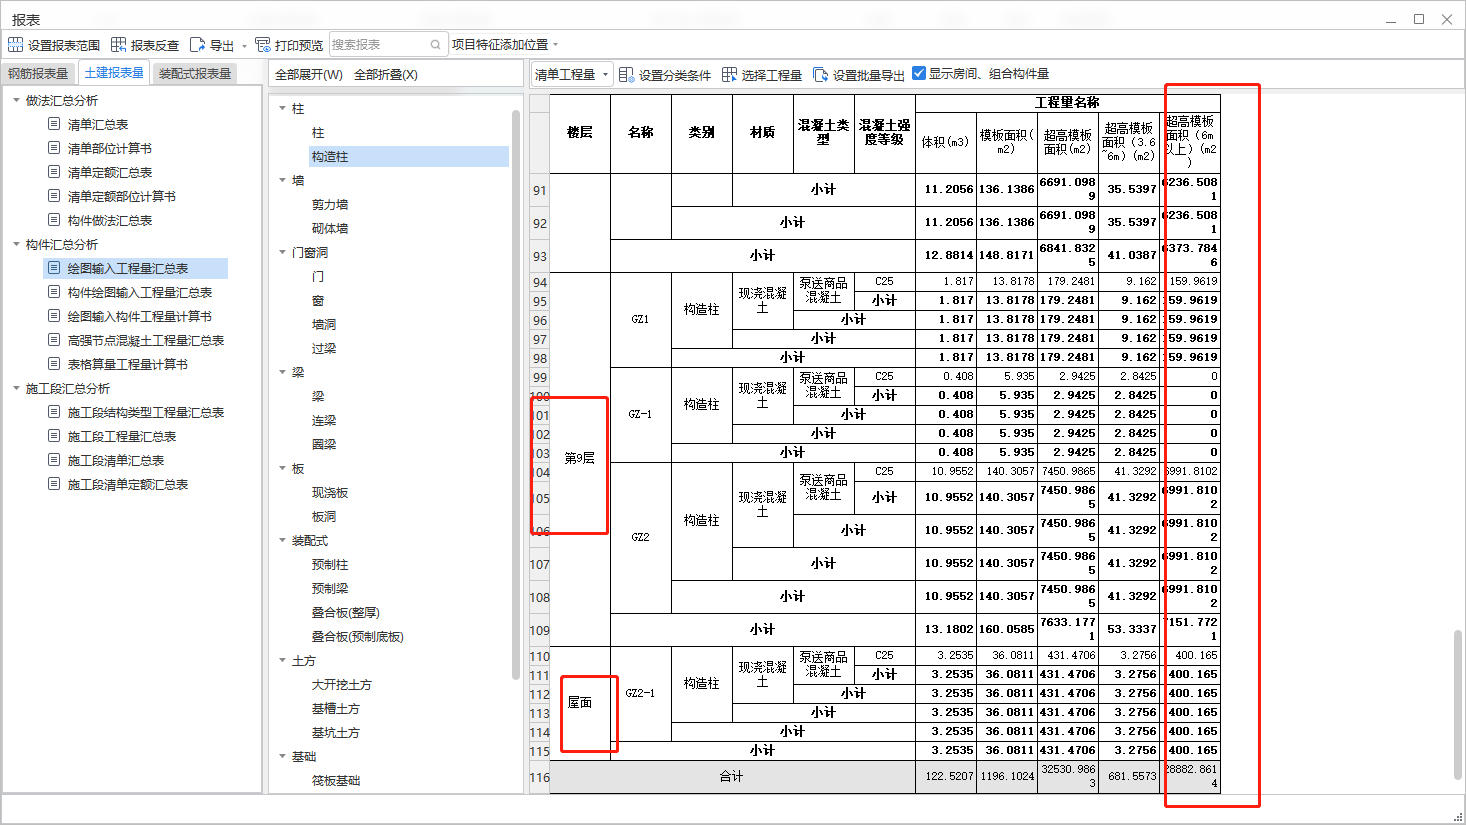Click the report table vertical scrollbar
Screen dimensions: 1466x825
[1458, 705]
